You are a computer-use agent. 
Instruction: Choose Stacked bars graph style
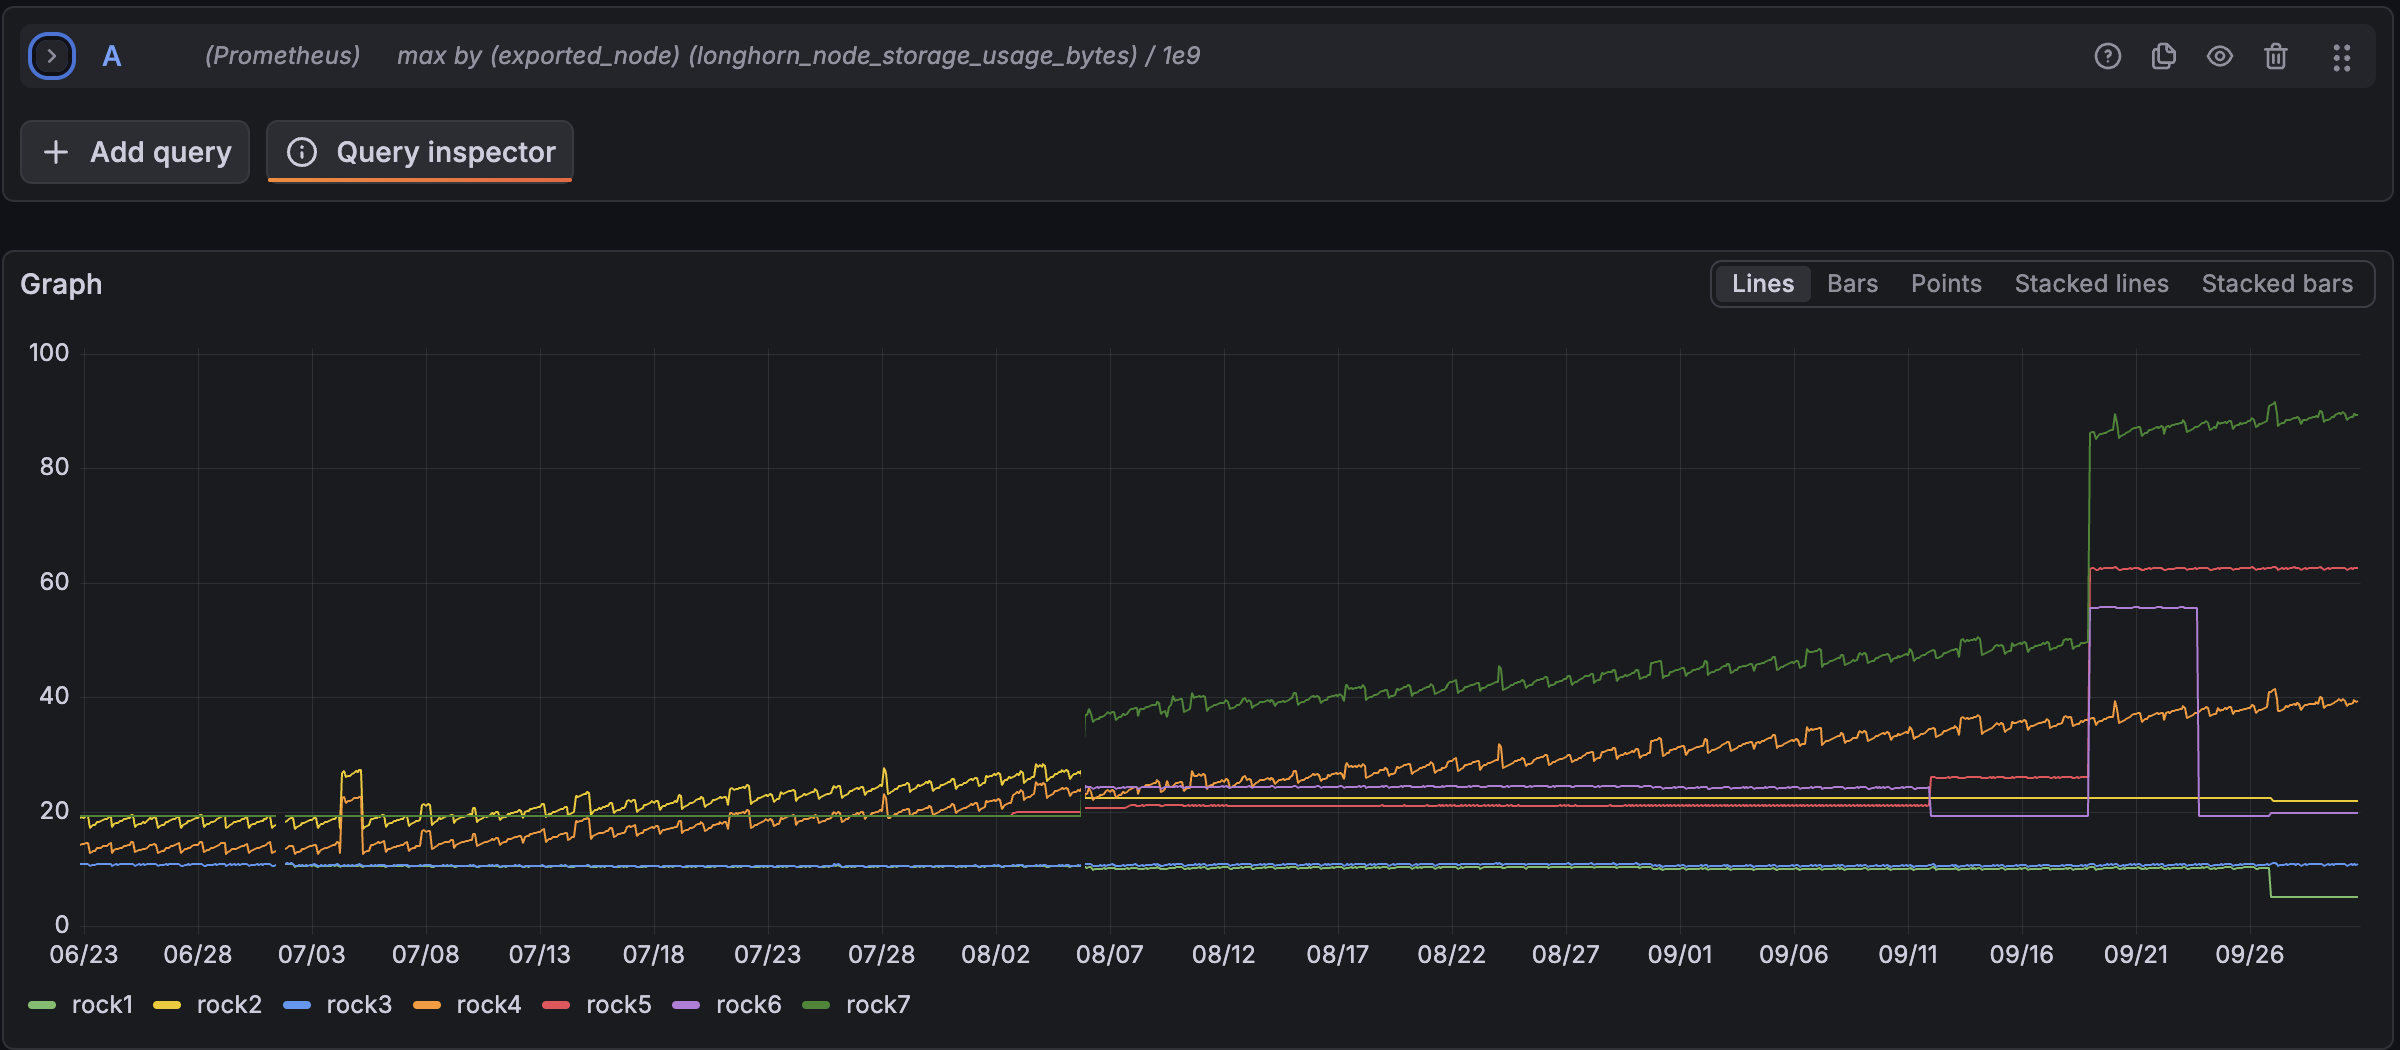(x=2277, y=284)
